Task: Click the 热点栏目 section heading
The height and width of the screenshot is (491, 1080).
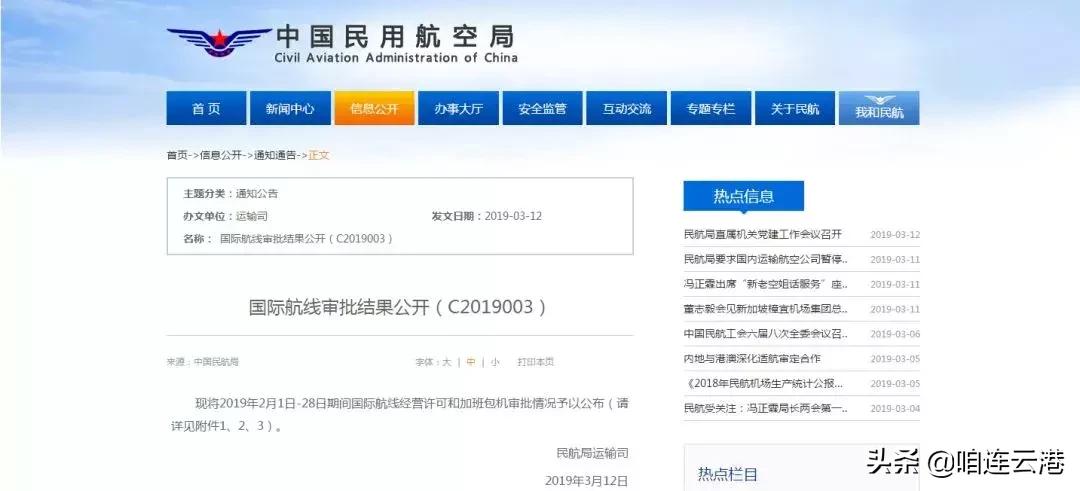Action: click(x=727, y=474)
